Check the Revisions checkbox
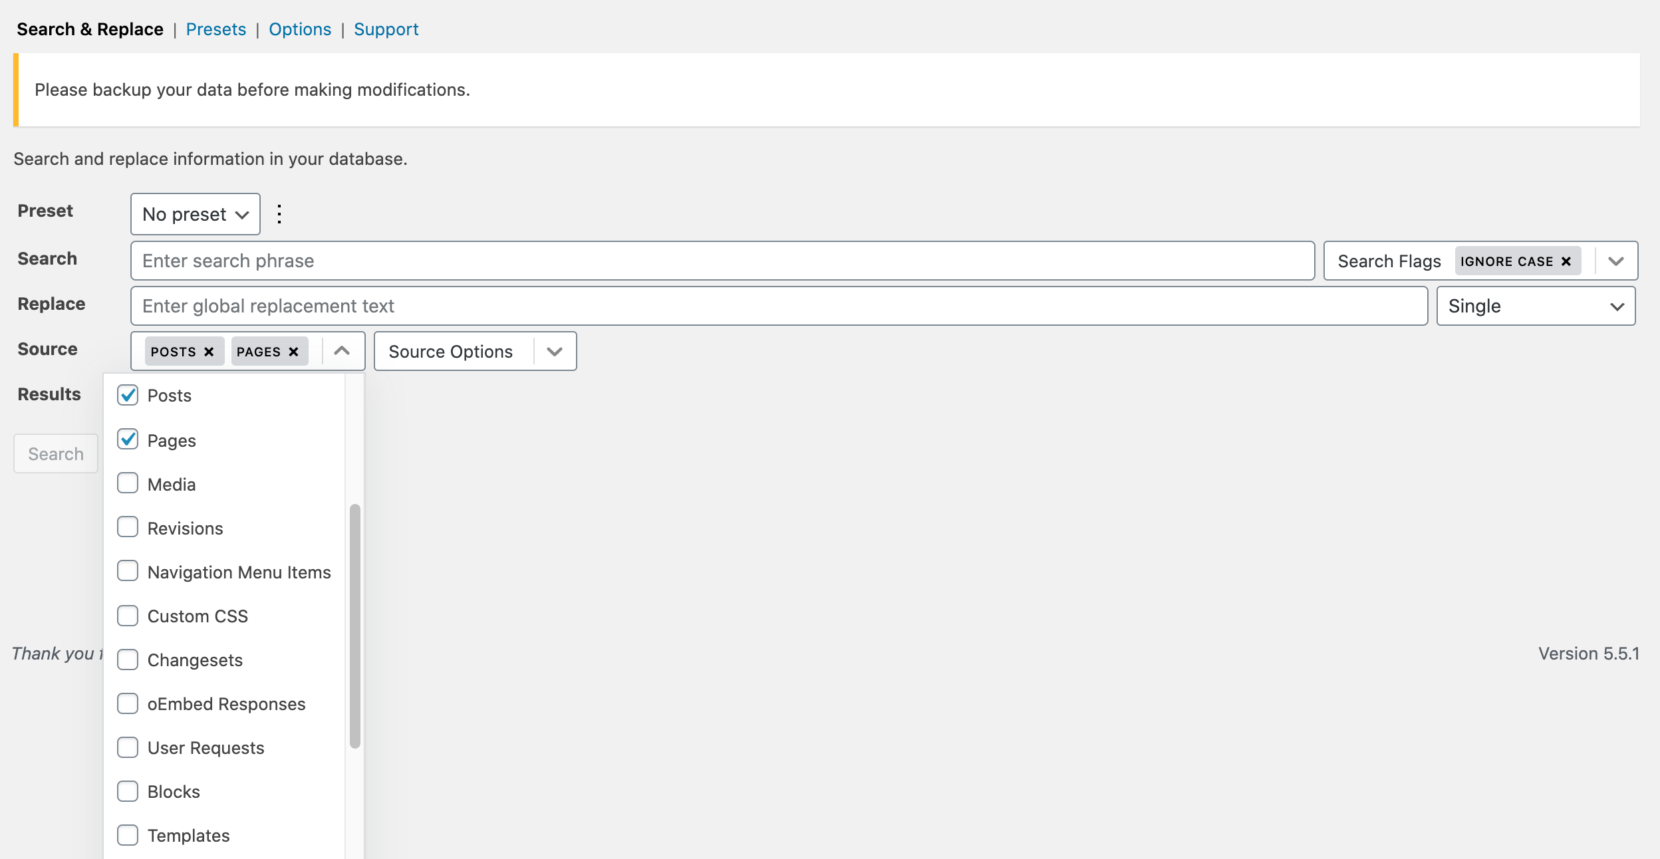 point(128,528)
